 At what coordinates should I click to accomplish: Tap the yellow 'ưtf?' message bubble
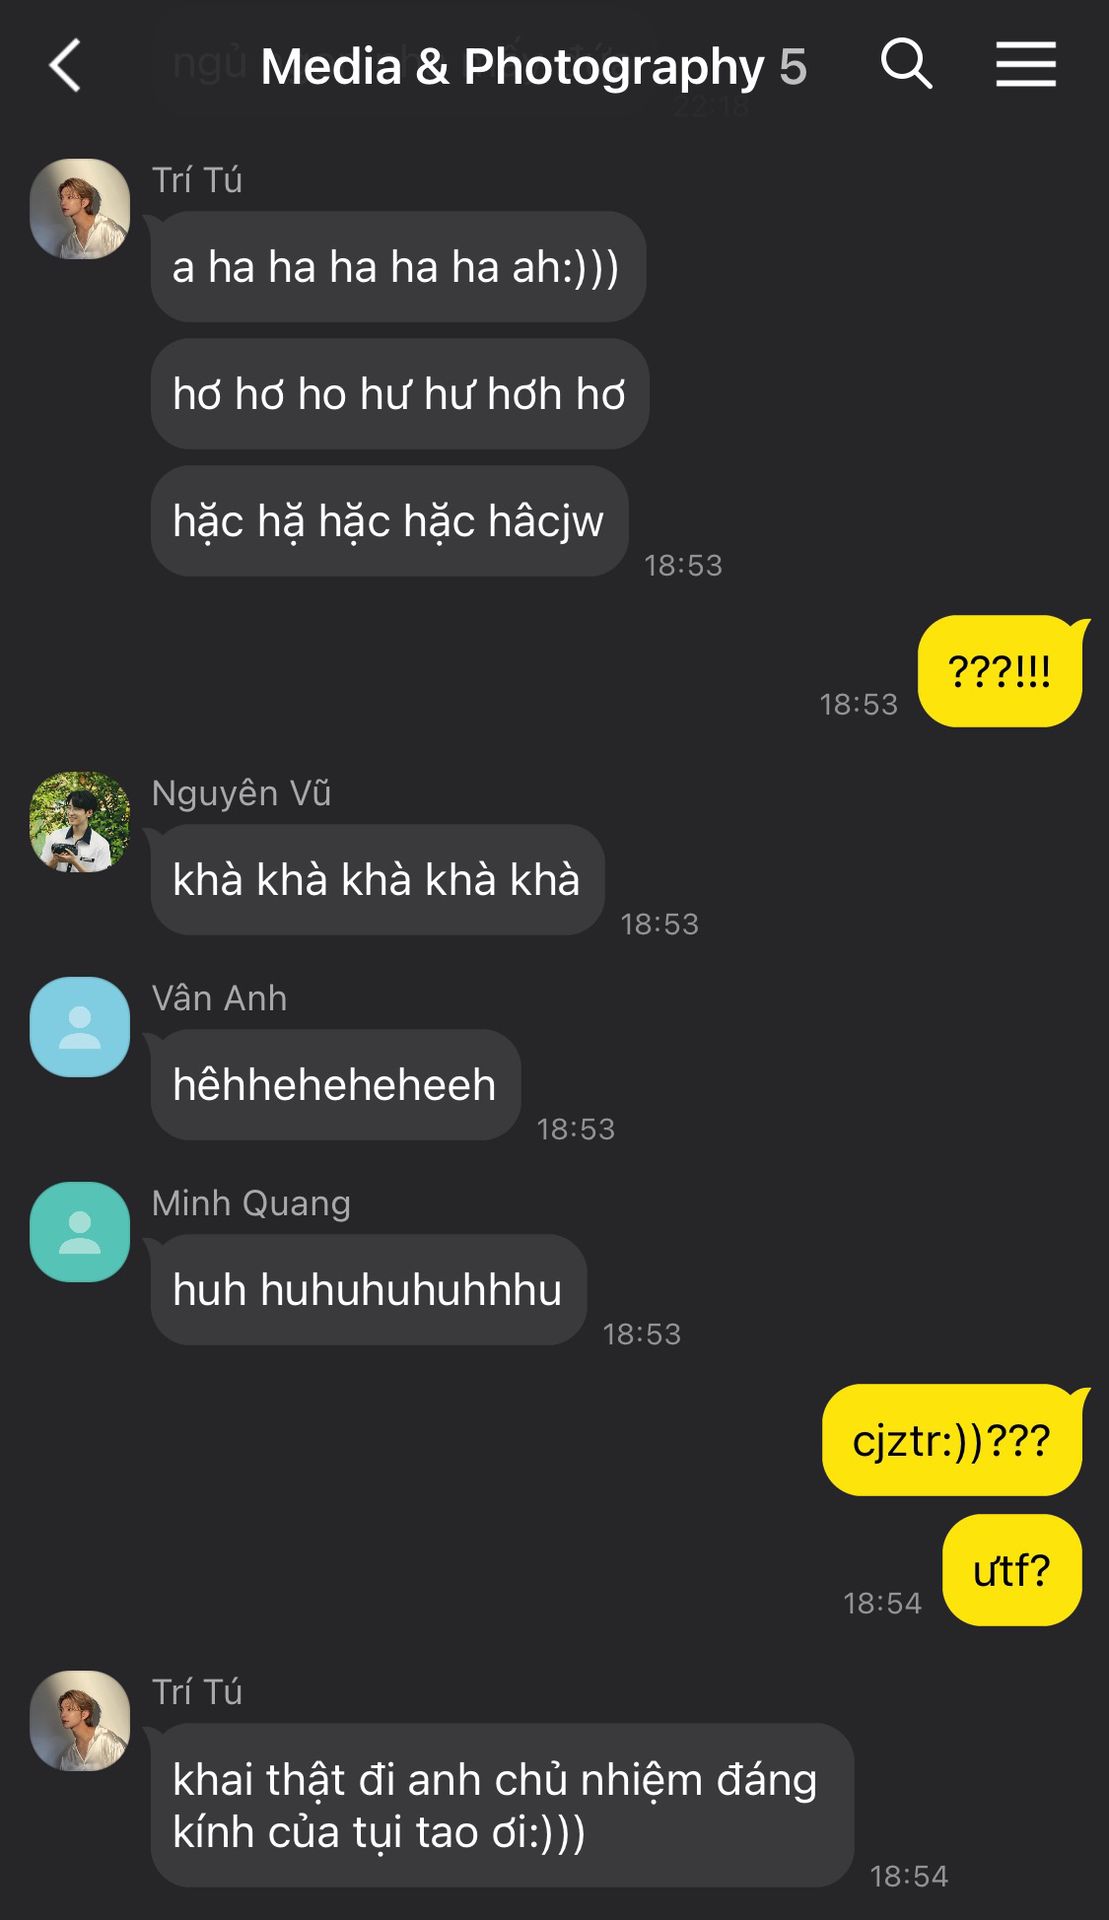tap(1012, 1571)
